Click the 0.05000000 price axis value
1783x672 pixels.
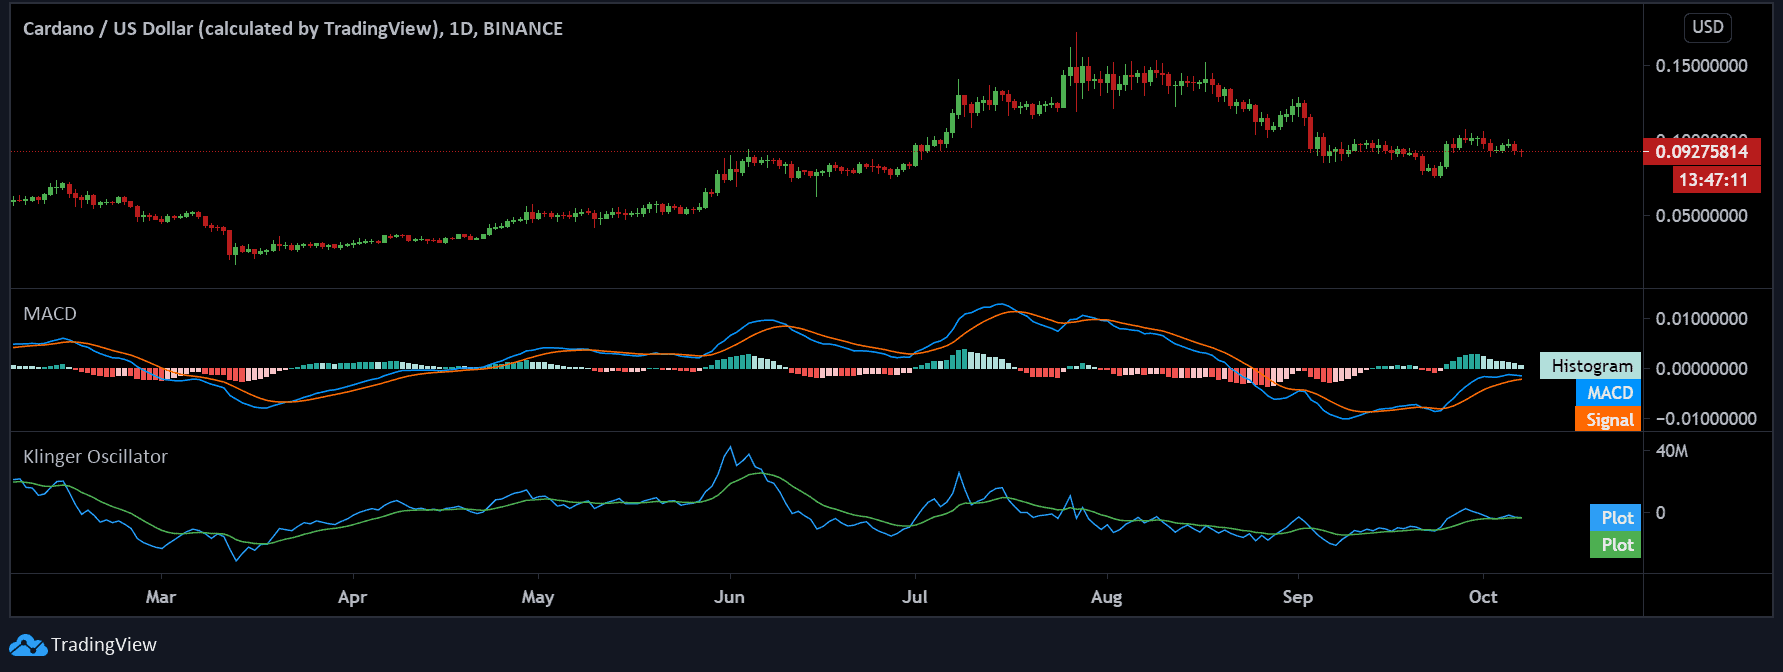1702,216
